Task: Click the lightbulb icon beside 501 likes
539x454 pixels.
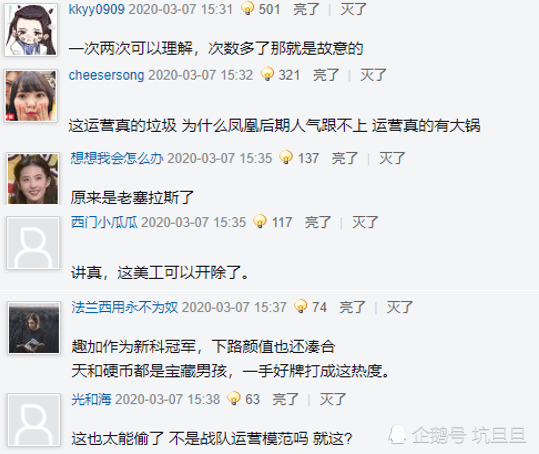Action: pyautogui.click(x=248, y=8)
